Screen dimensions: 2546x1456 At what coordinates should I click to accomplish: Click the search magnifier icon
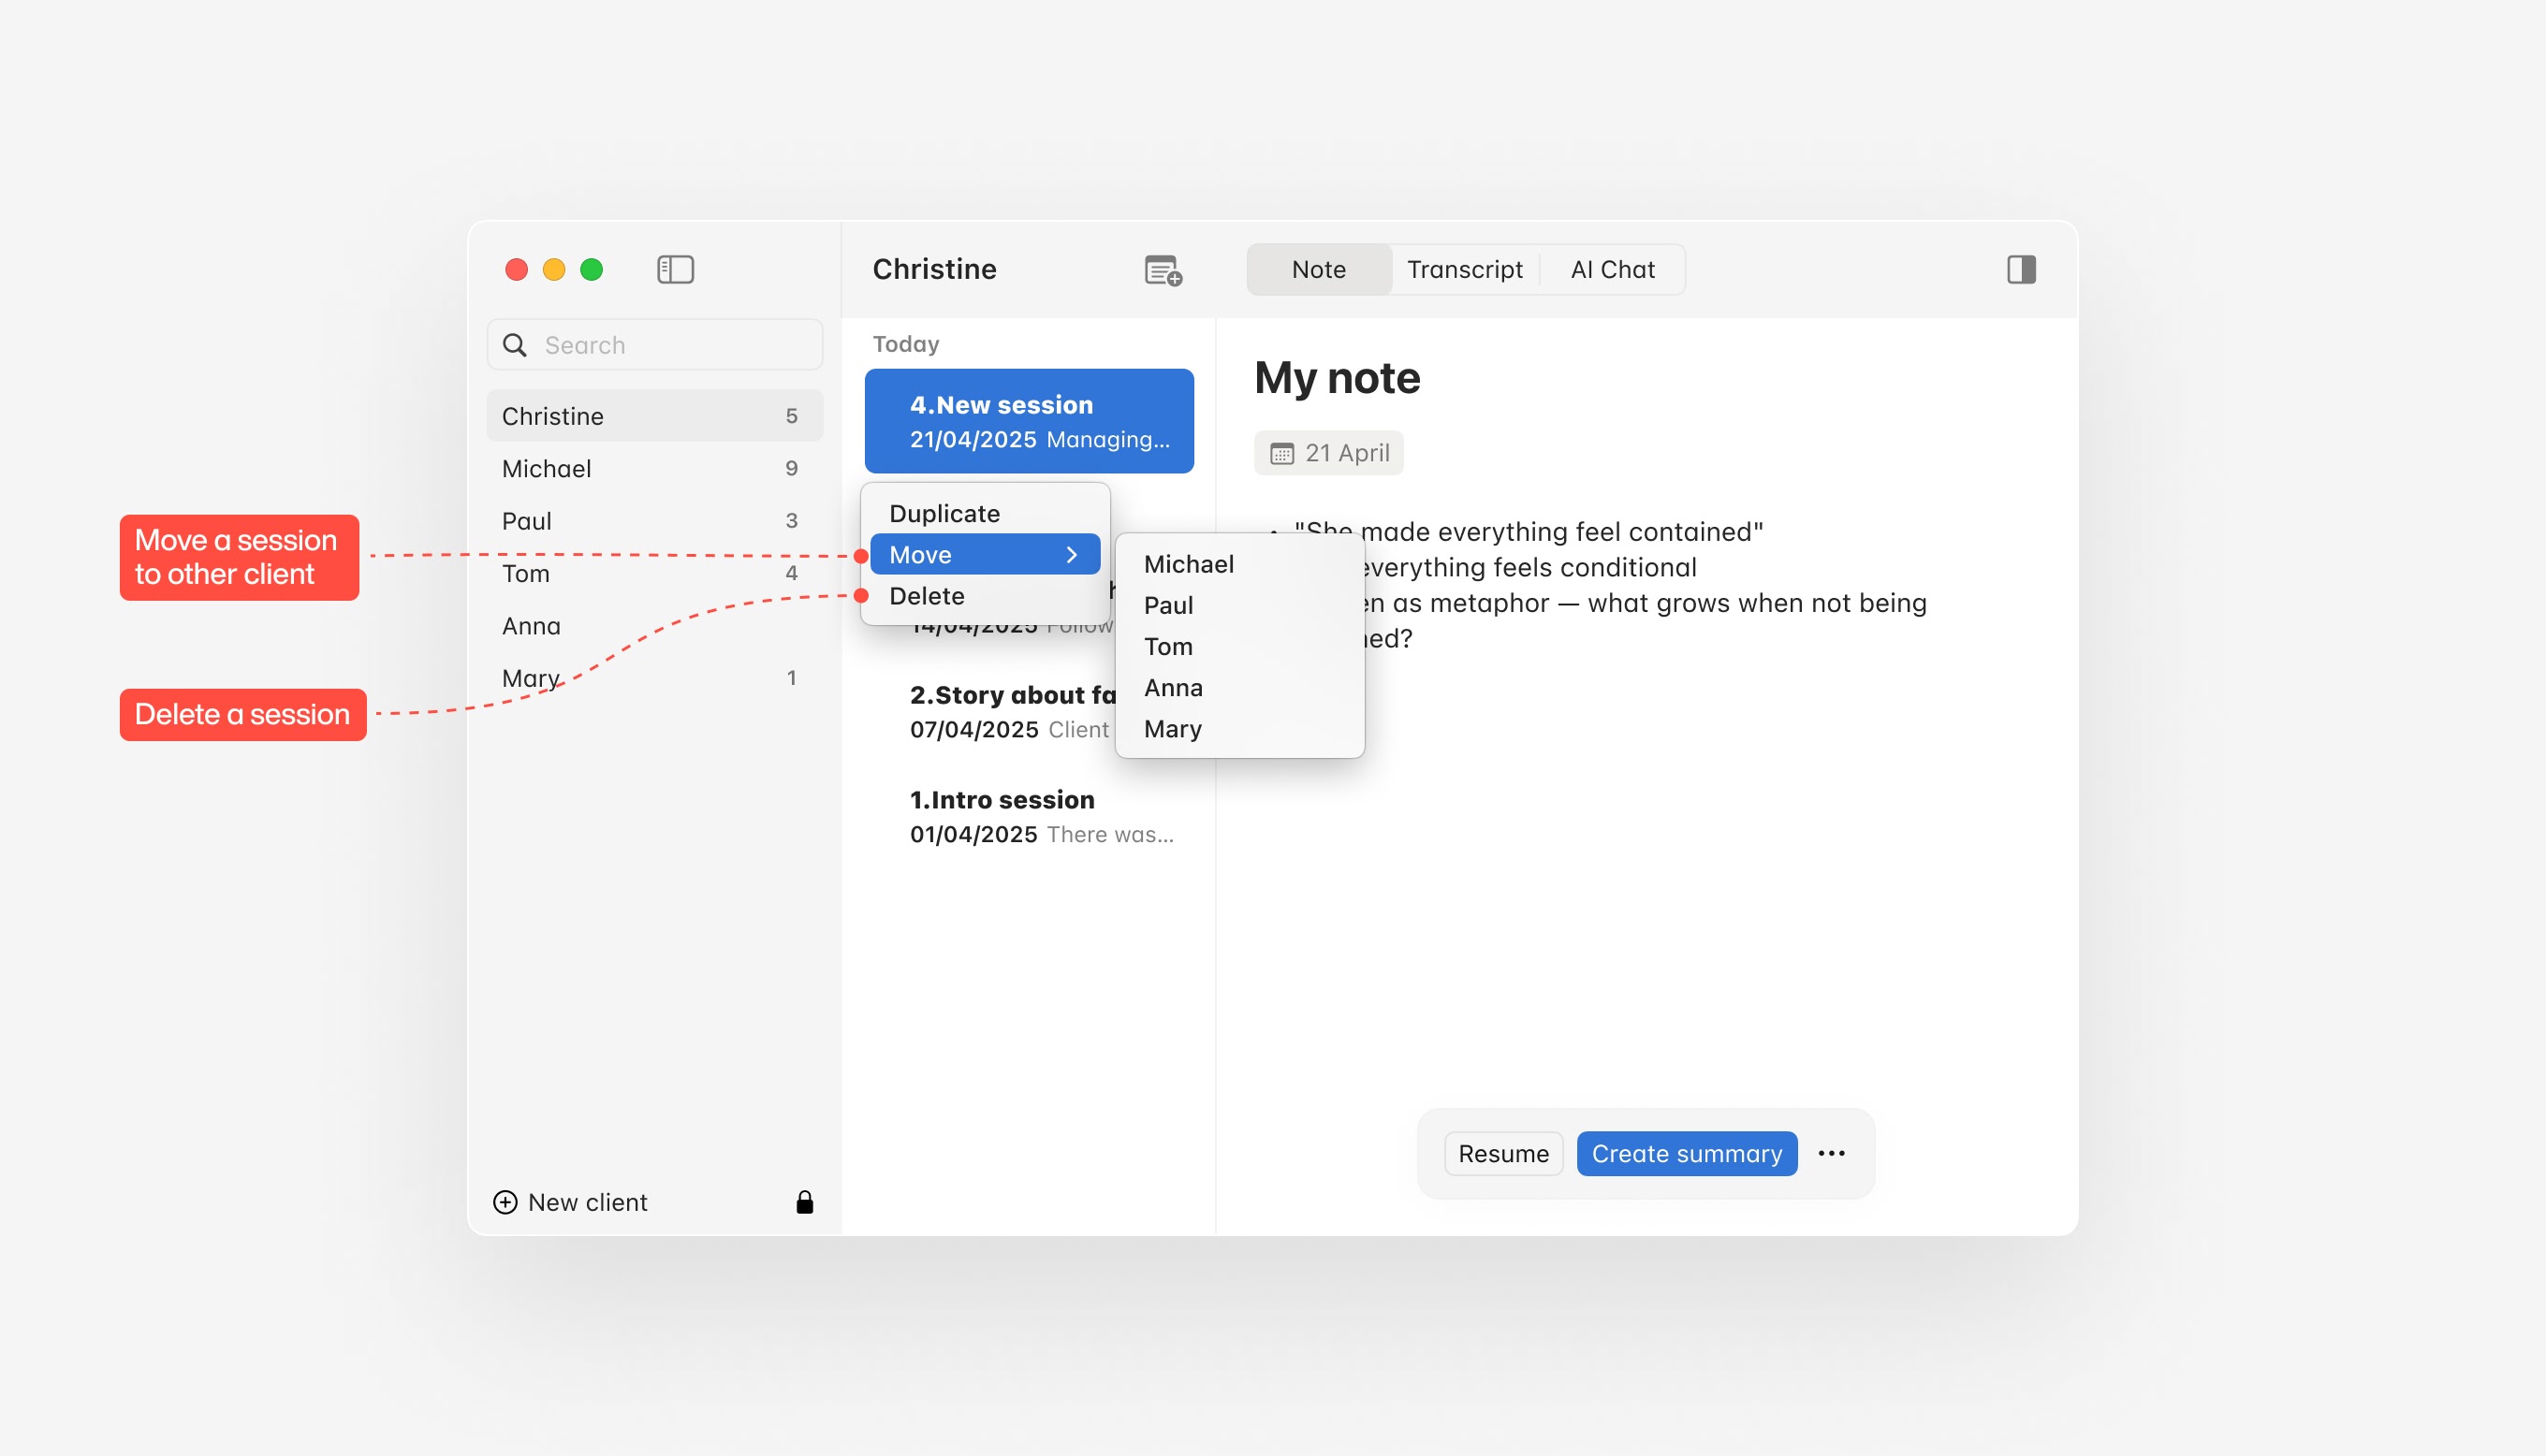pyautogui.click(x=515, y=345)
